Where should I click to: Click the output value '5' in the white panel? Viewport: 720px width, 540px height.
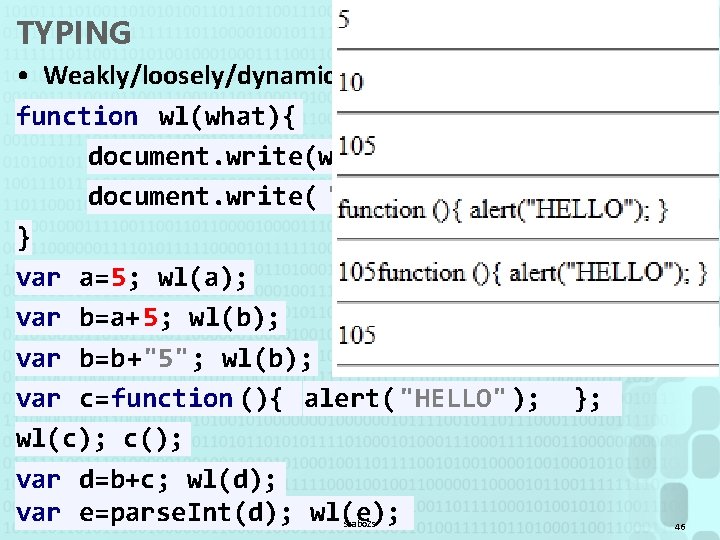pos(344,20)
